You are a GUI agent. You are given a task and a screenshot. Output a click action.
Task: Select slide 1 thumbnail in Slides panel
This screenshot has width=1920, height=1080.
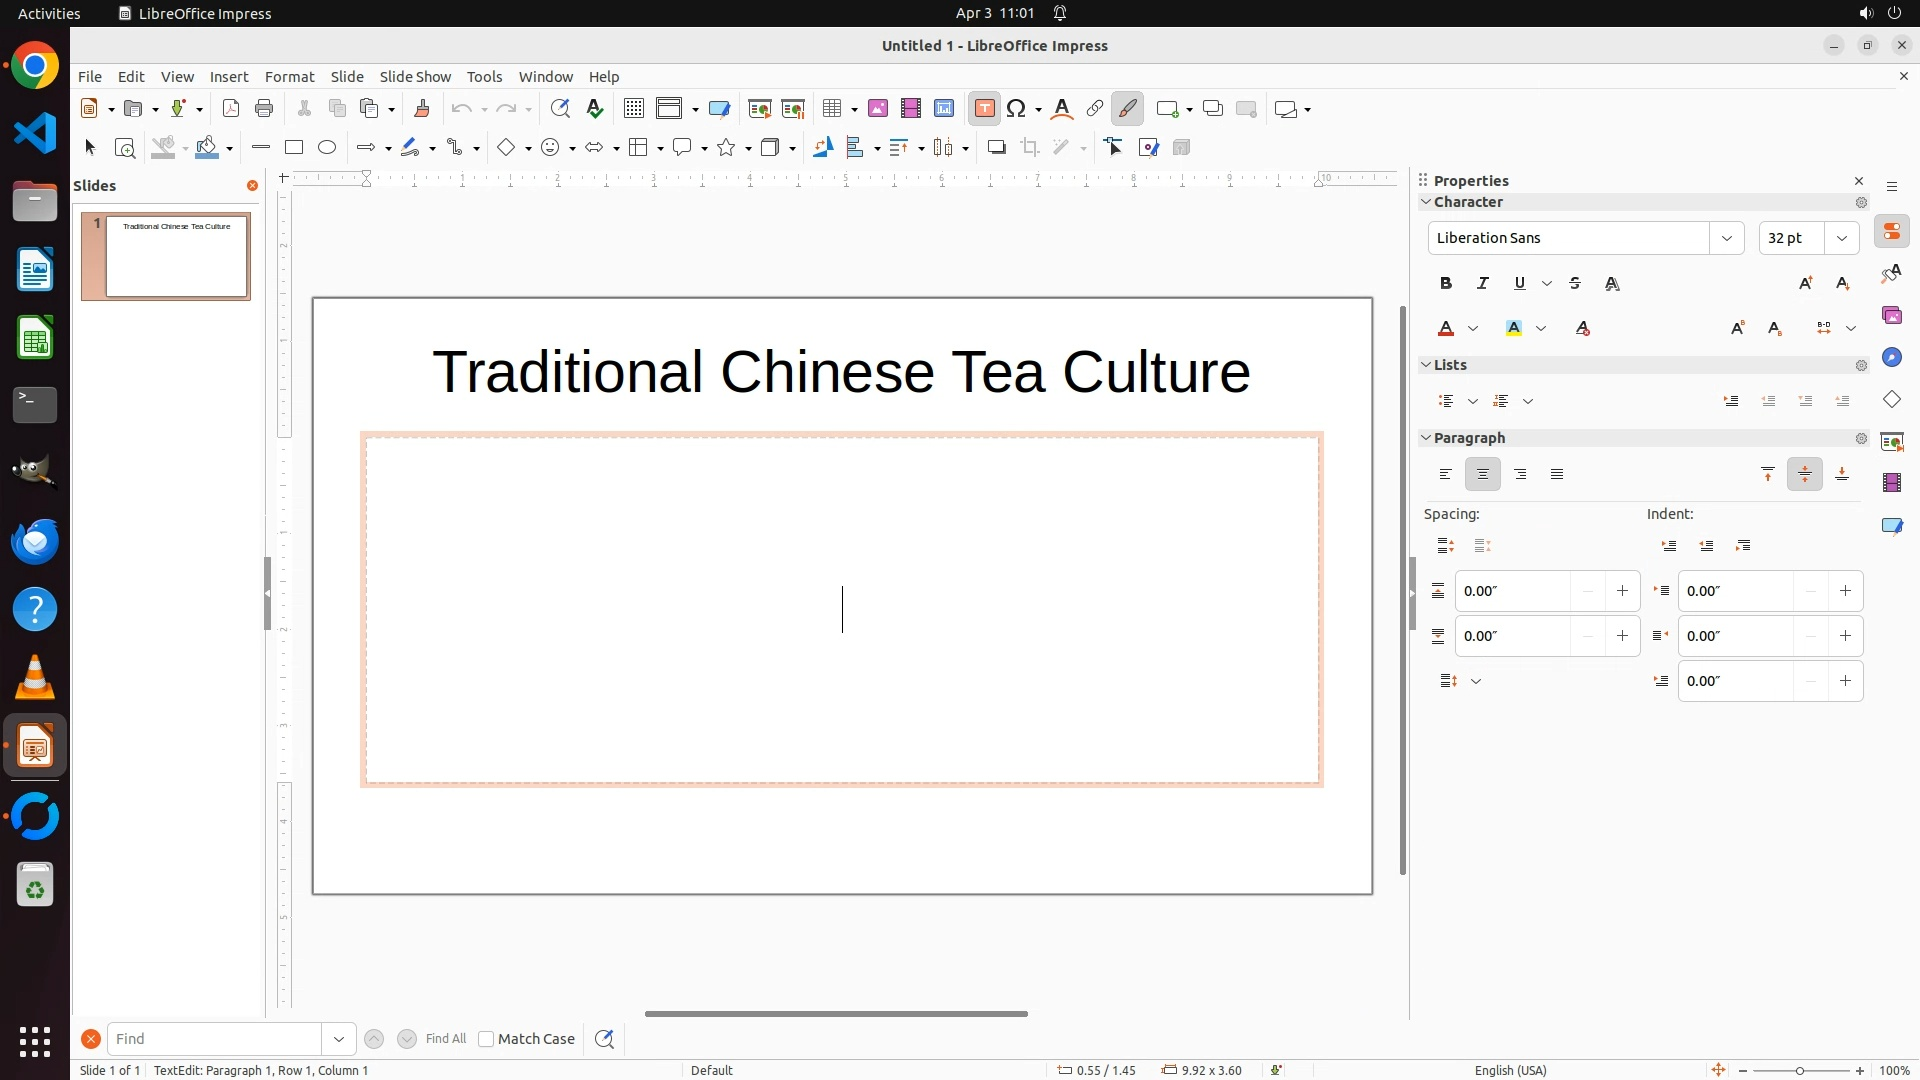tap(177, 256)
